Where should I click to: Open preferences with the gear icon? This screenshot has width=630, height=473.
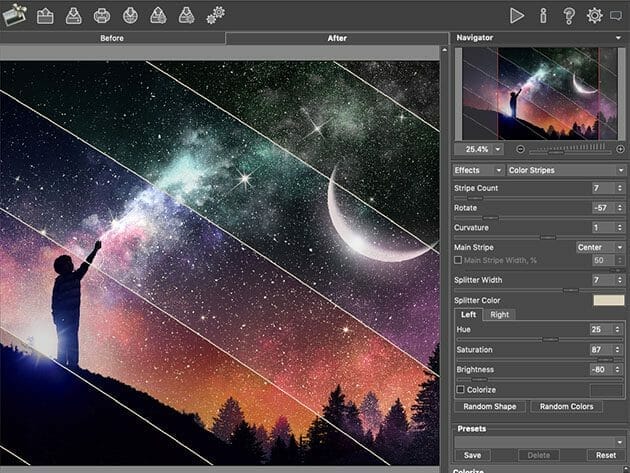[595, 15]
